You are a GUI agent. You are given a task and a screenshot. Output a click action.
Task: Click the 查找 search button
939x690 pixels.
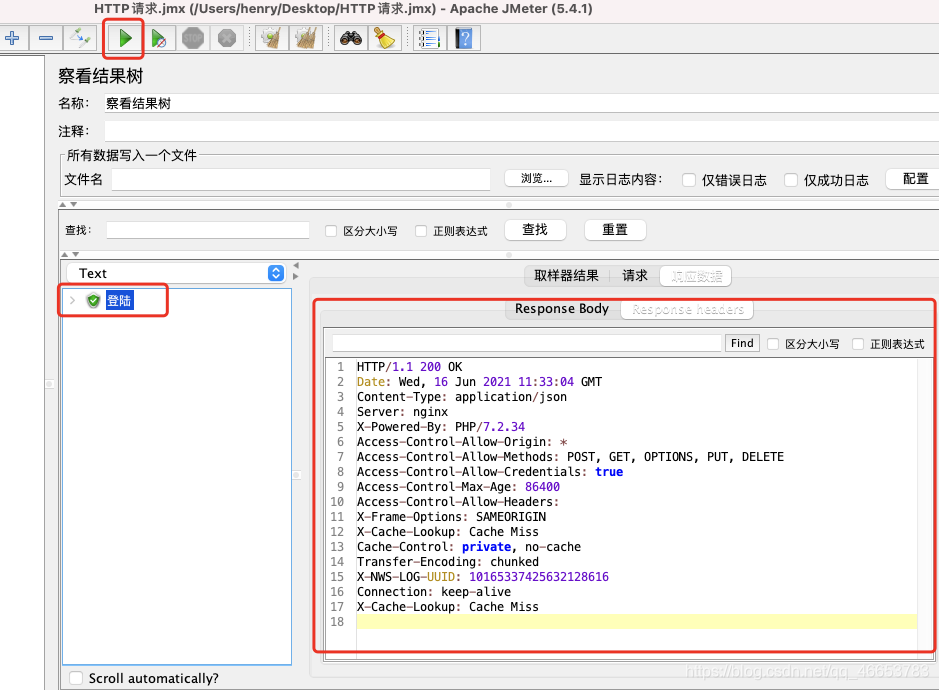[535, 230]
